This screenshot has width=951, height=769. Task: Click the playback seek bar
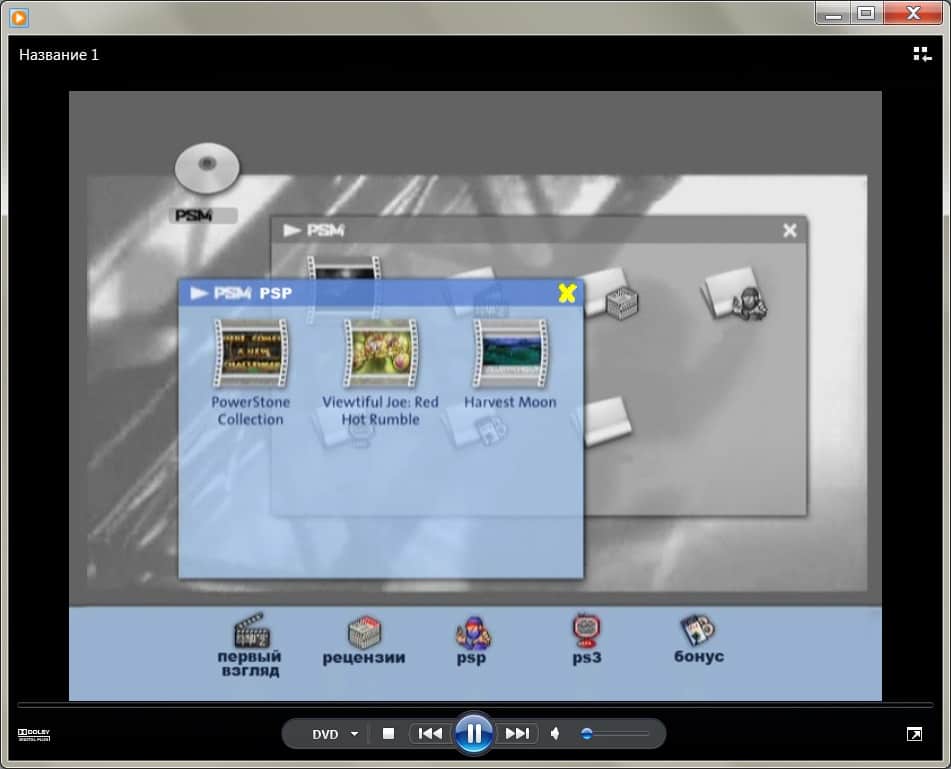[x=475, y=705]
